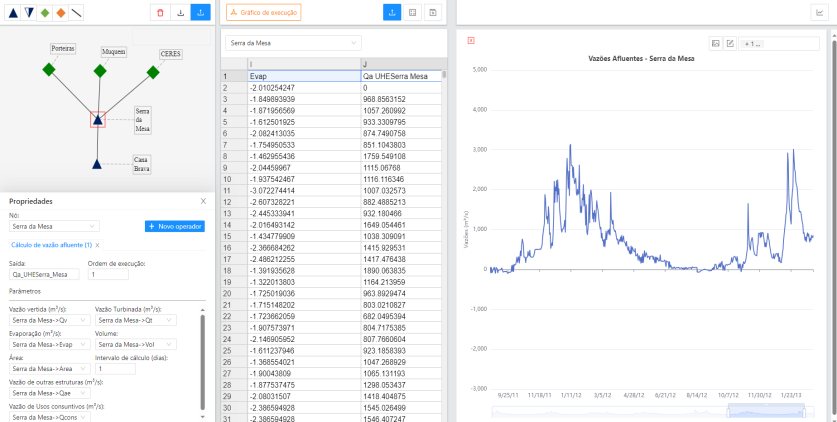Screen dimensions: 837x422
Task: Select the Porteiras green diamond node
Action: click(49, 69)
